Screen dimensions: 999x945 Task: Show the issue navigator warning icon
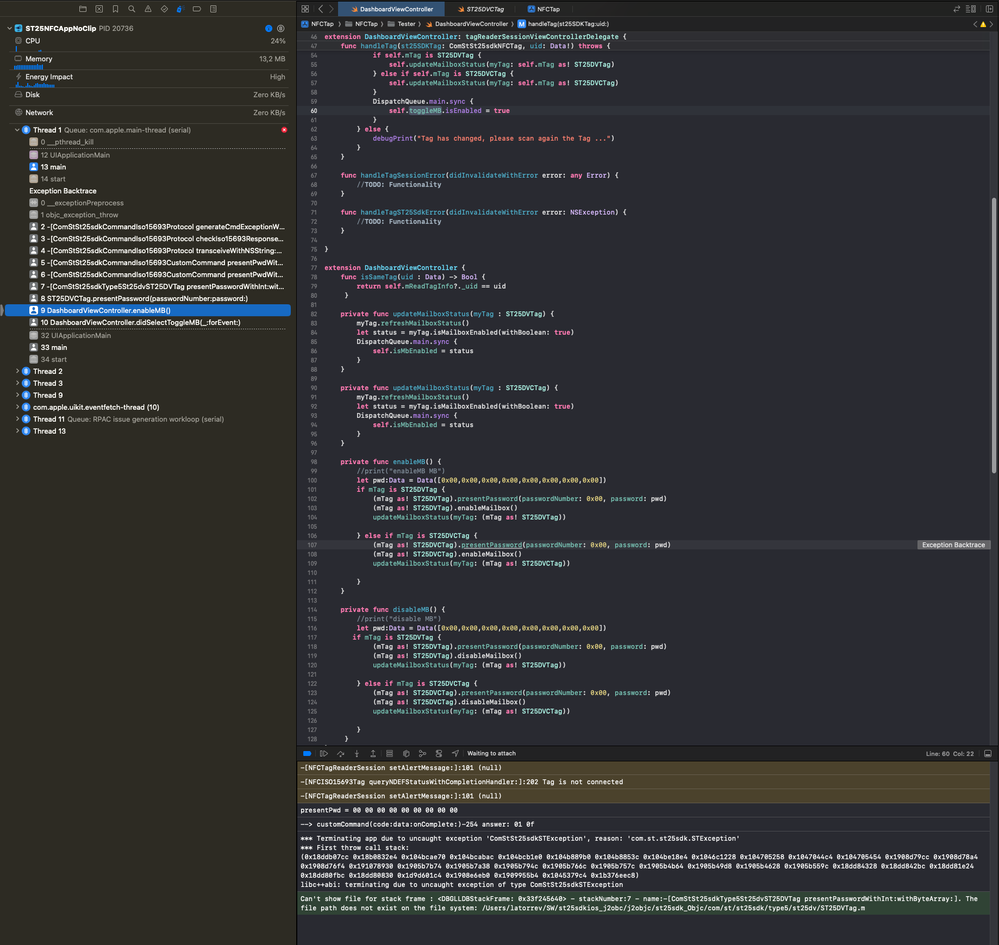[x=148, y=8]
